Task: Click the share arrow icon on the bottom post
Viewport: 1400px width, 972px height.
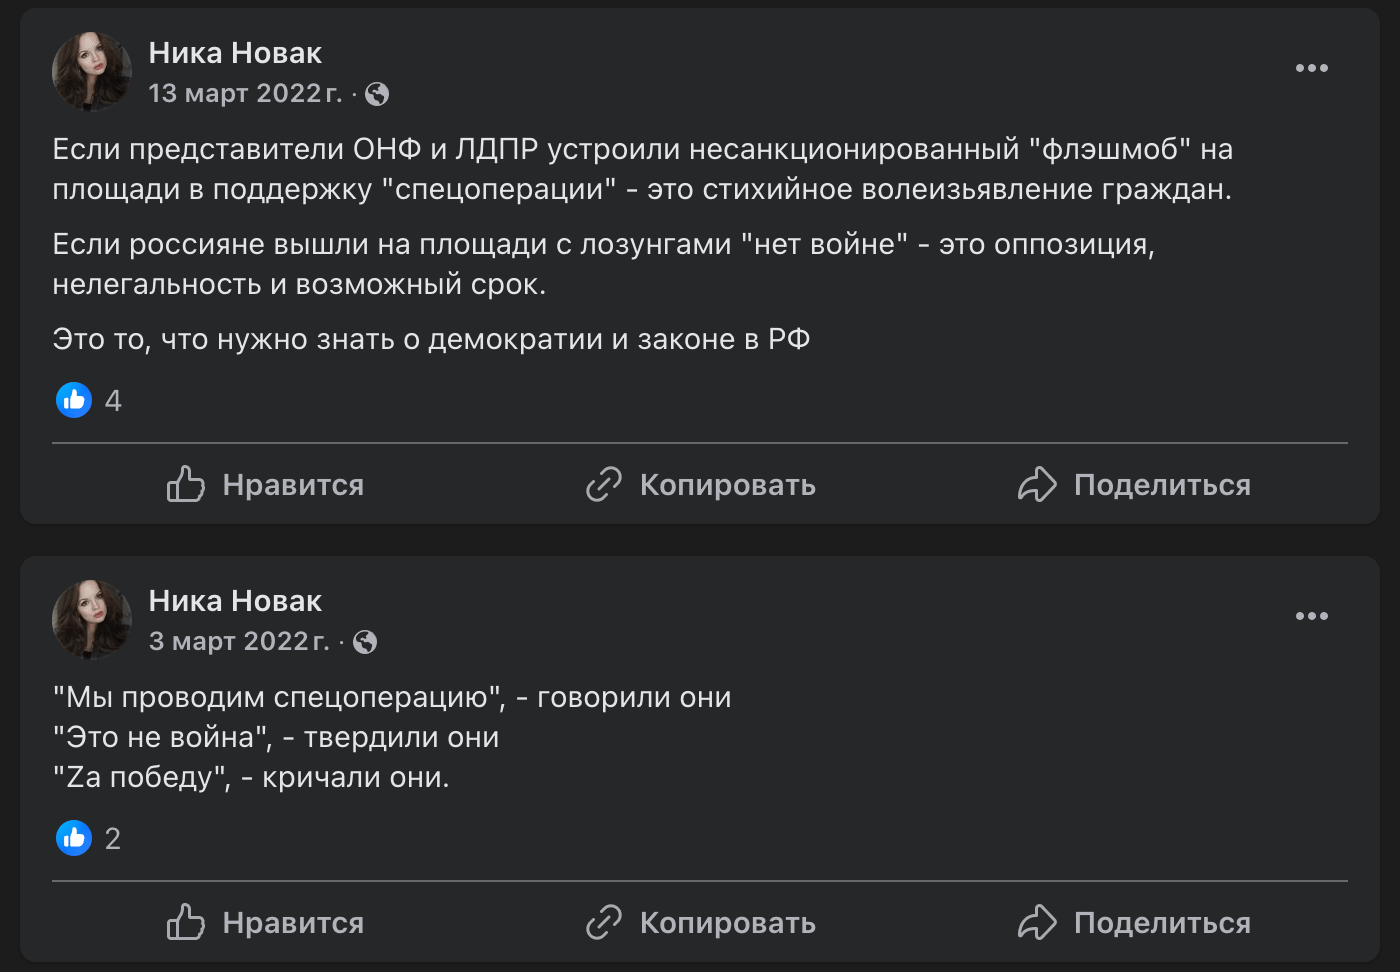Action: [x=1038, y=923]
